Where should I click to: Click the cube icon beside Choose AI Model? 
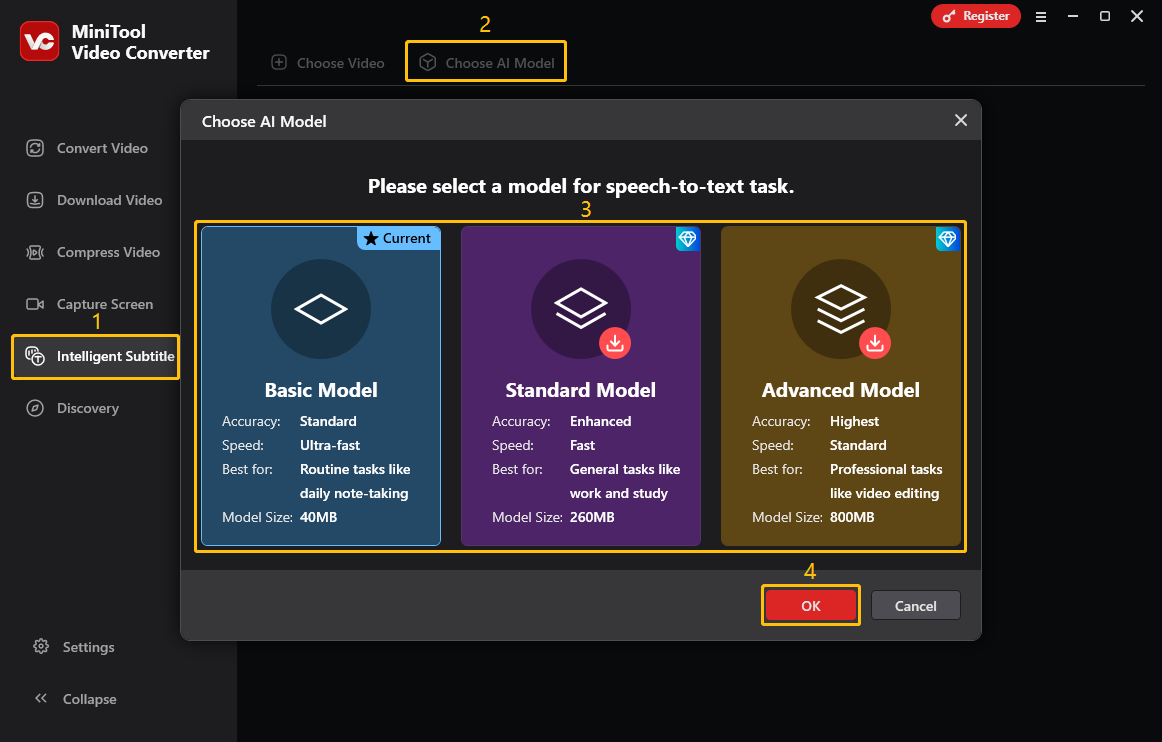(428, 62)
